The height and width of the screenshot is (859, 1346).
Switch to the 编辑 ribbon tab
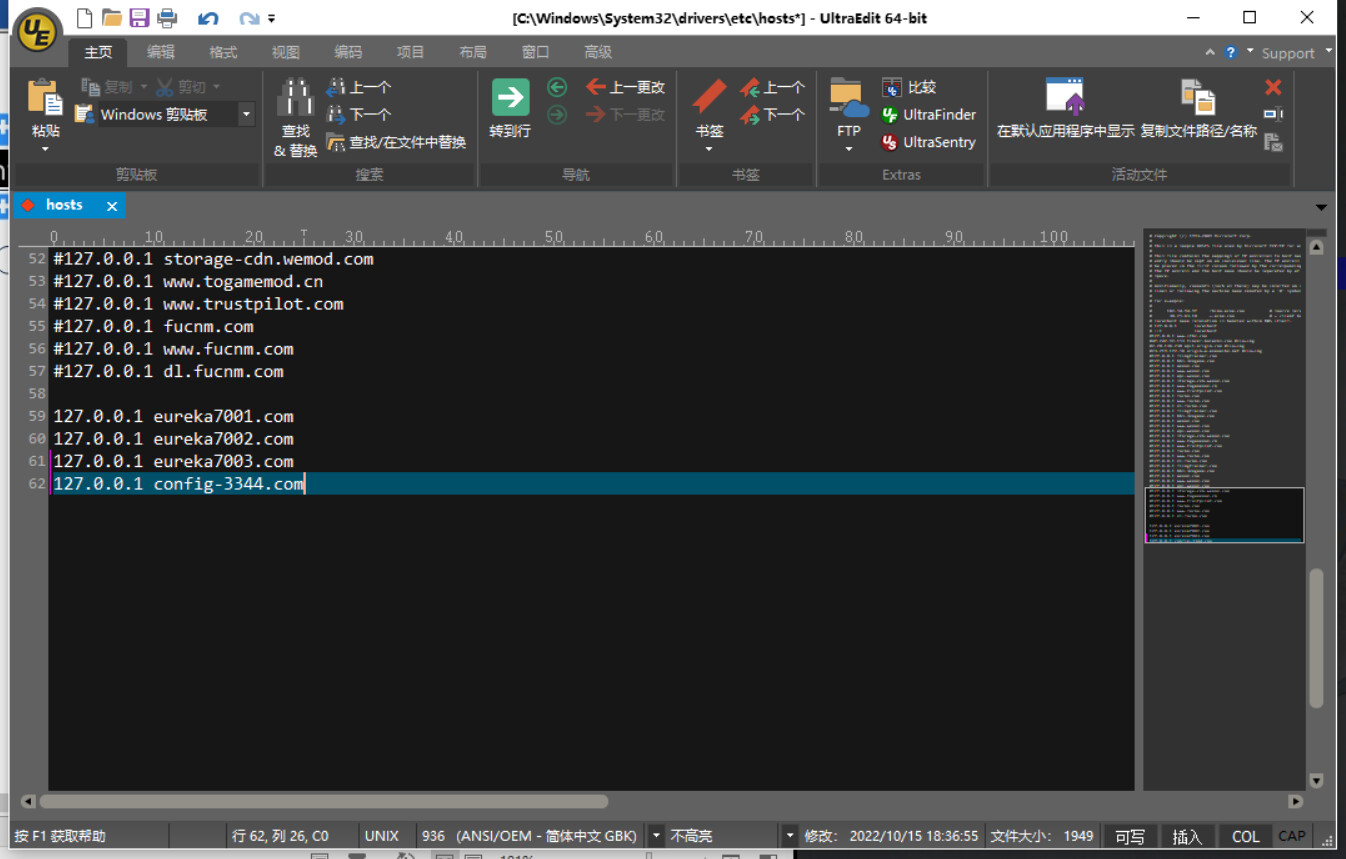click(160, 52)
